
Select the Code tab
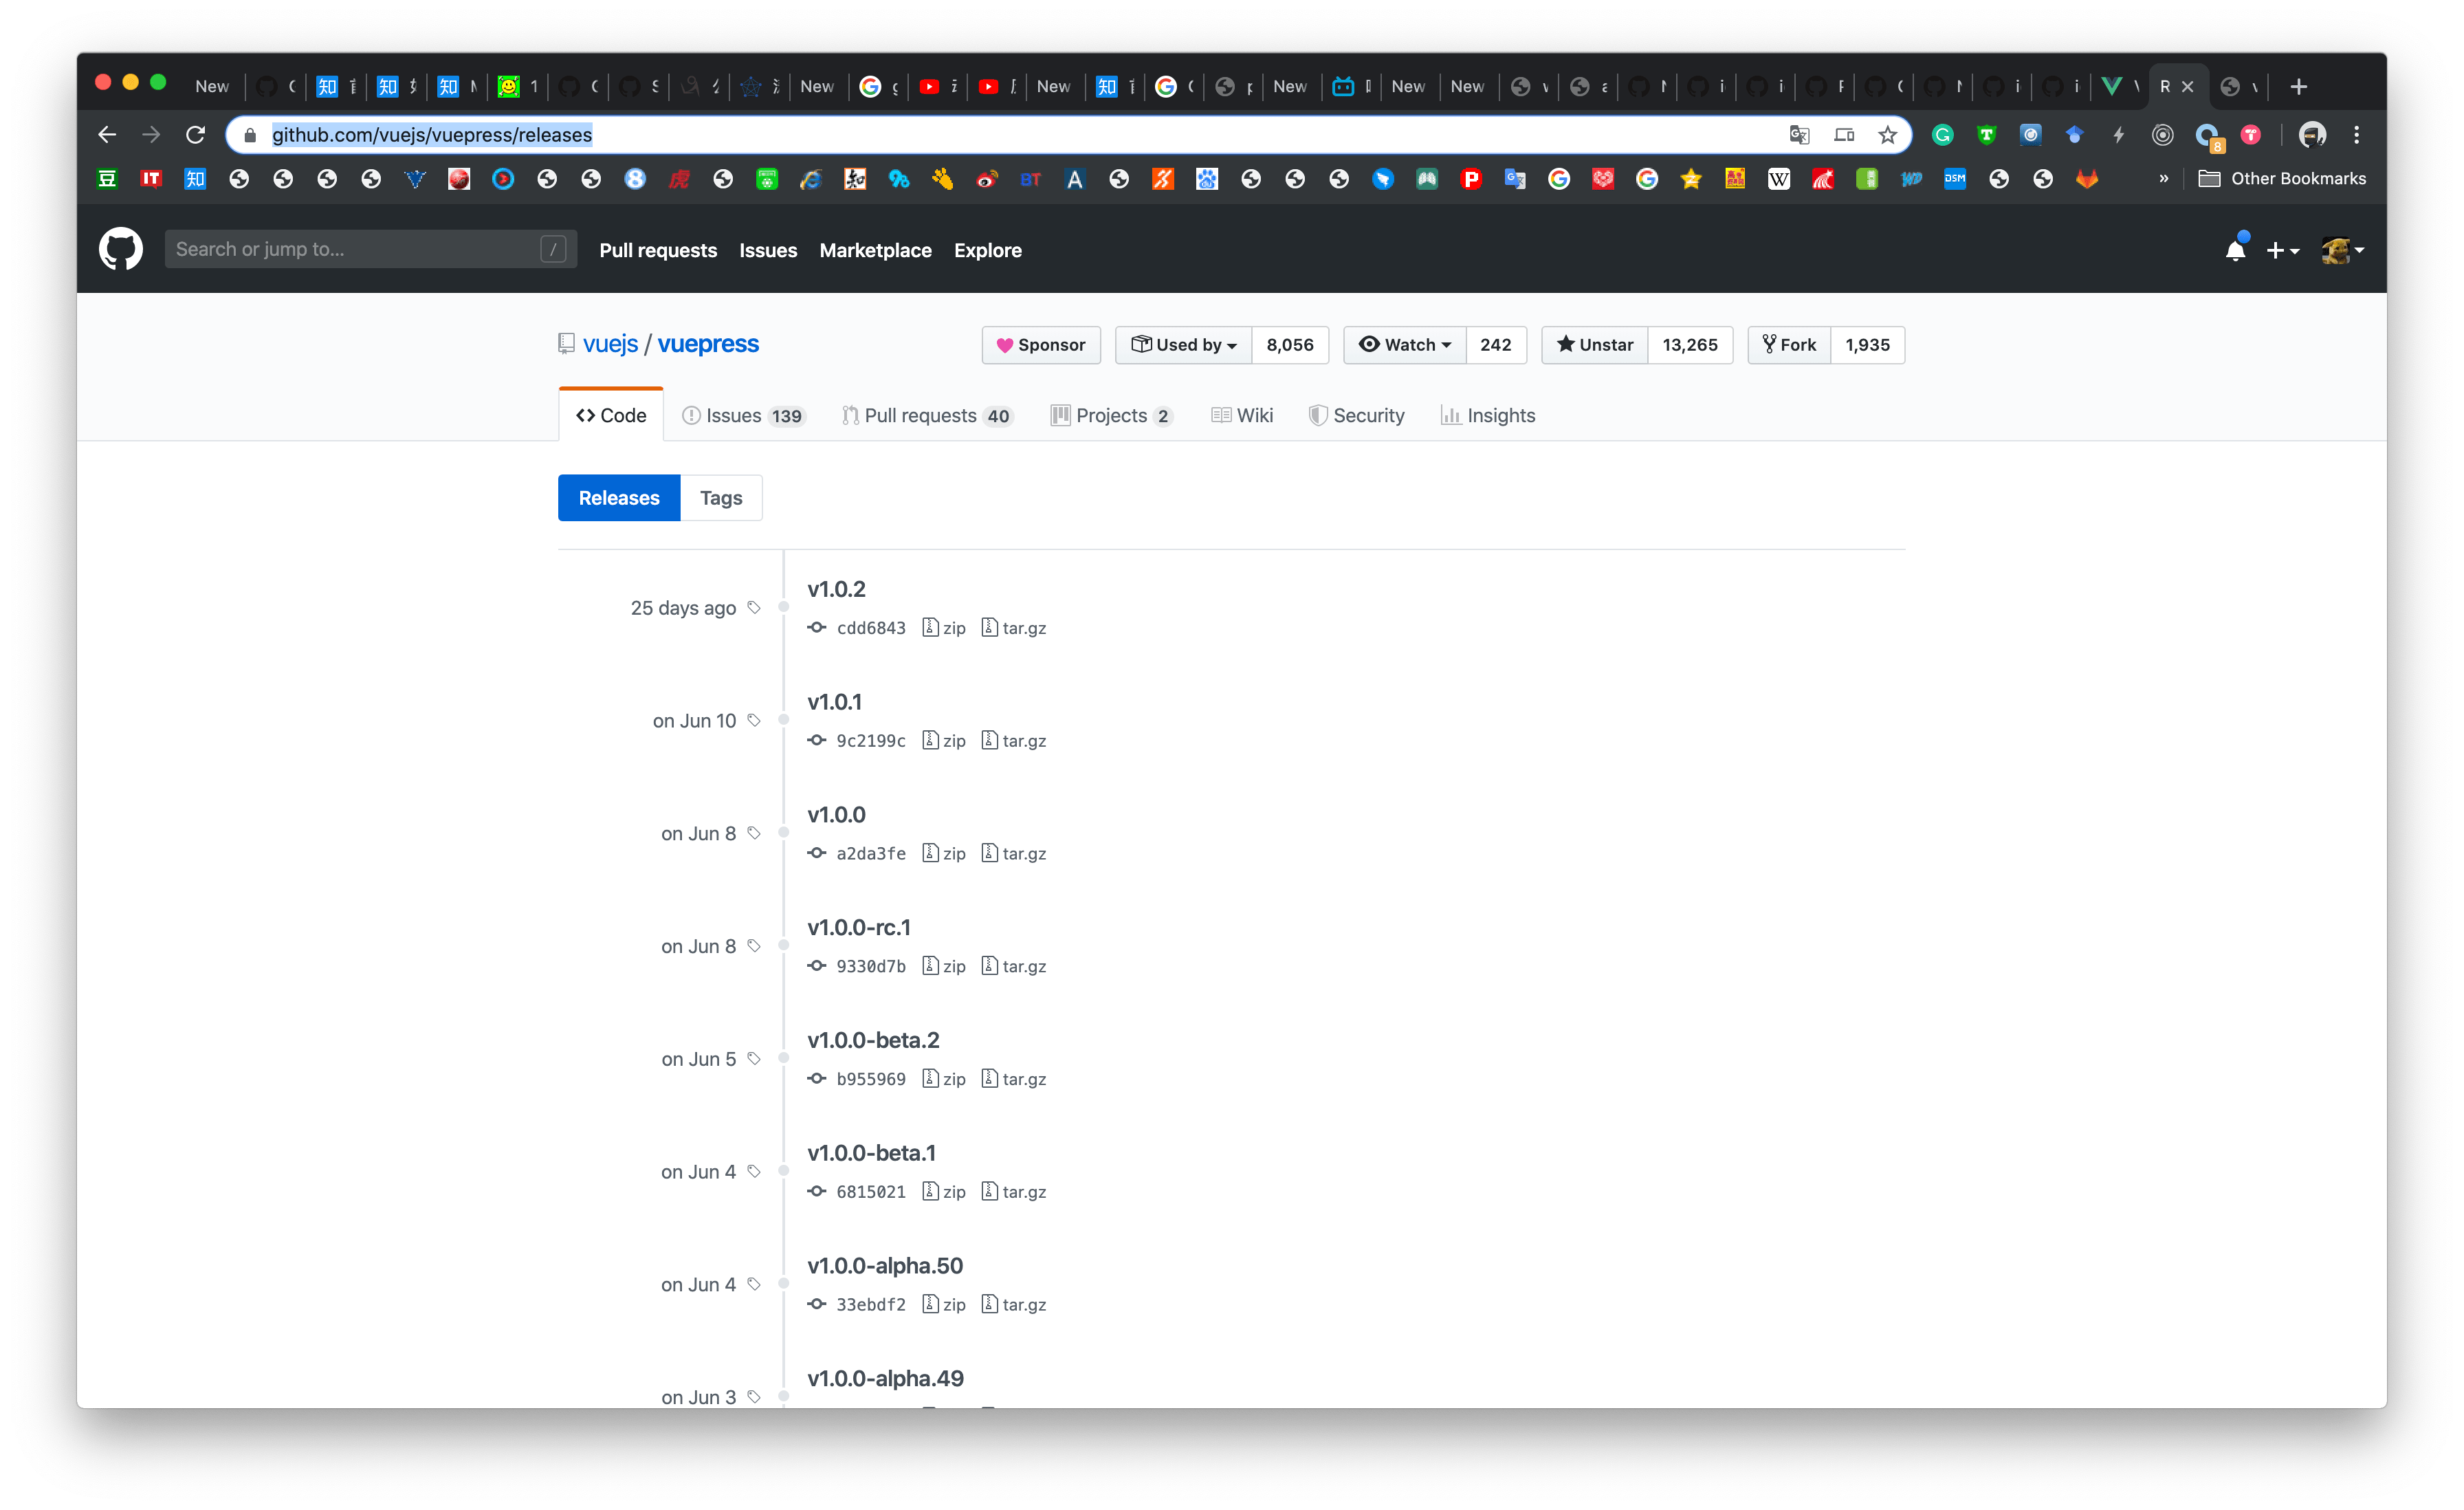point(611,415)
